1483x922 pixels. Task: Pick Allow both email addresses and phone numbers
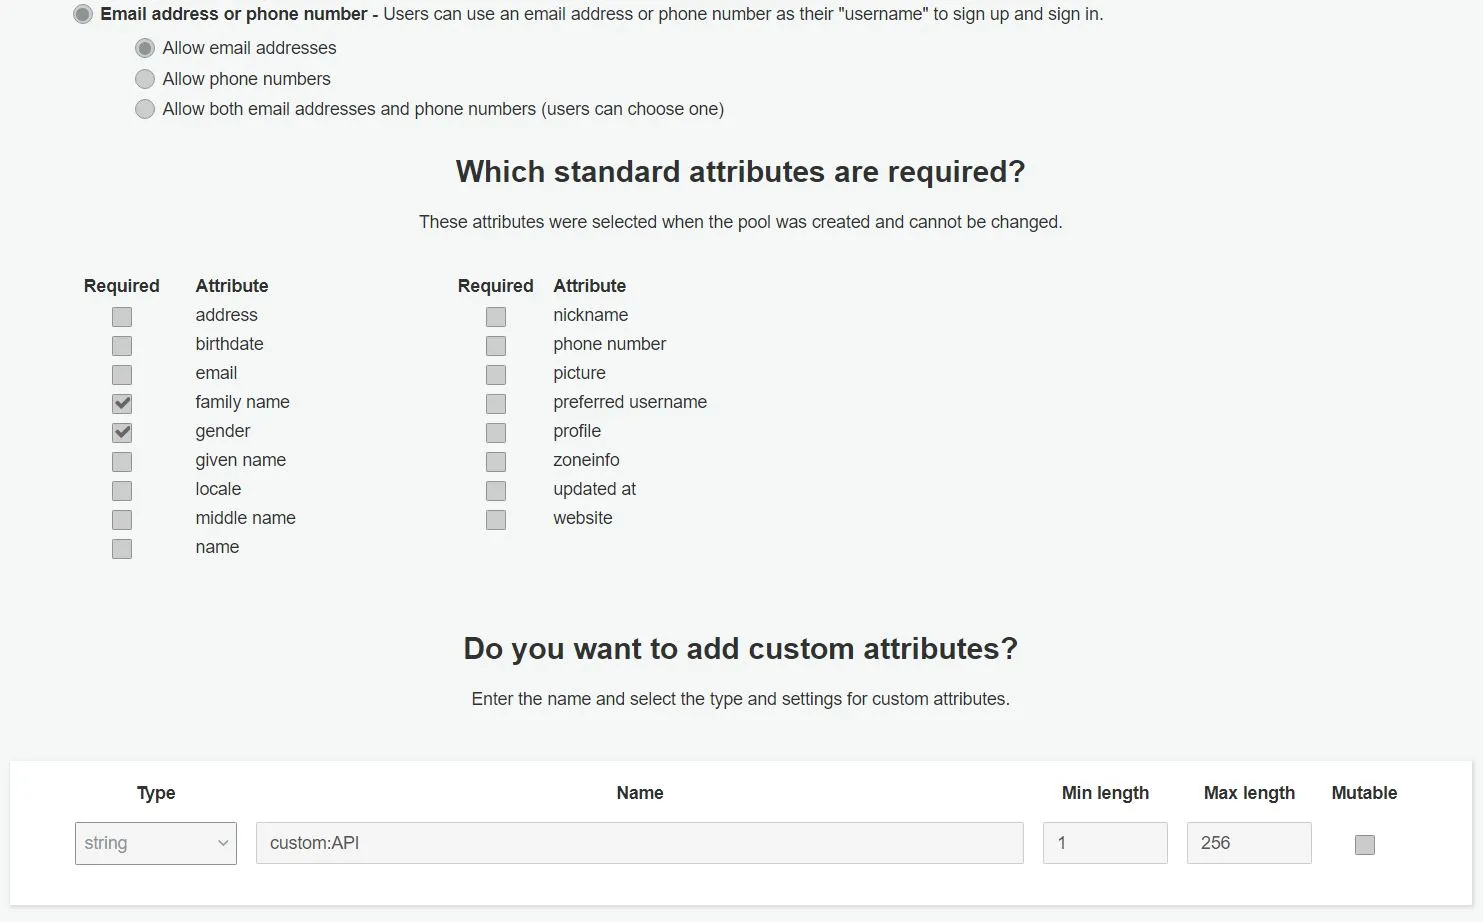(x=145, y=109)
